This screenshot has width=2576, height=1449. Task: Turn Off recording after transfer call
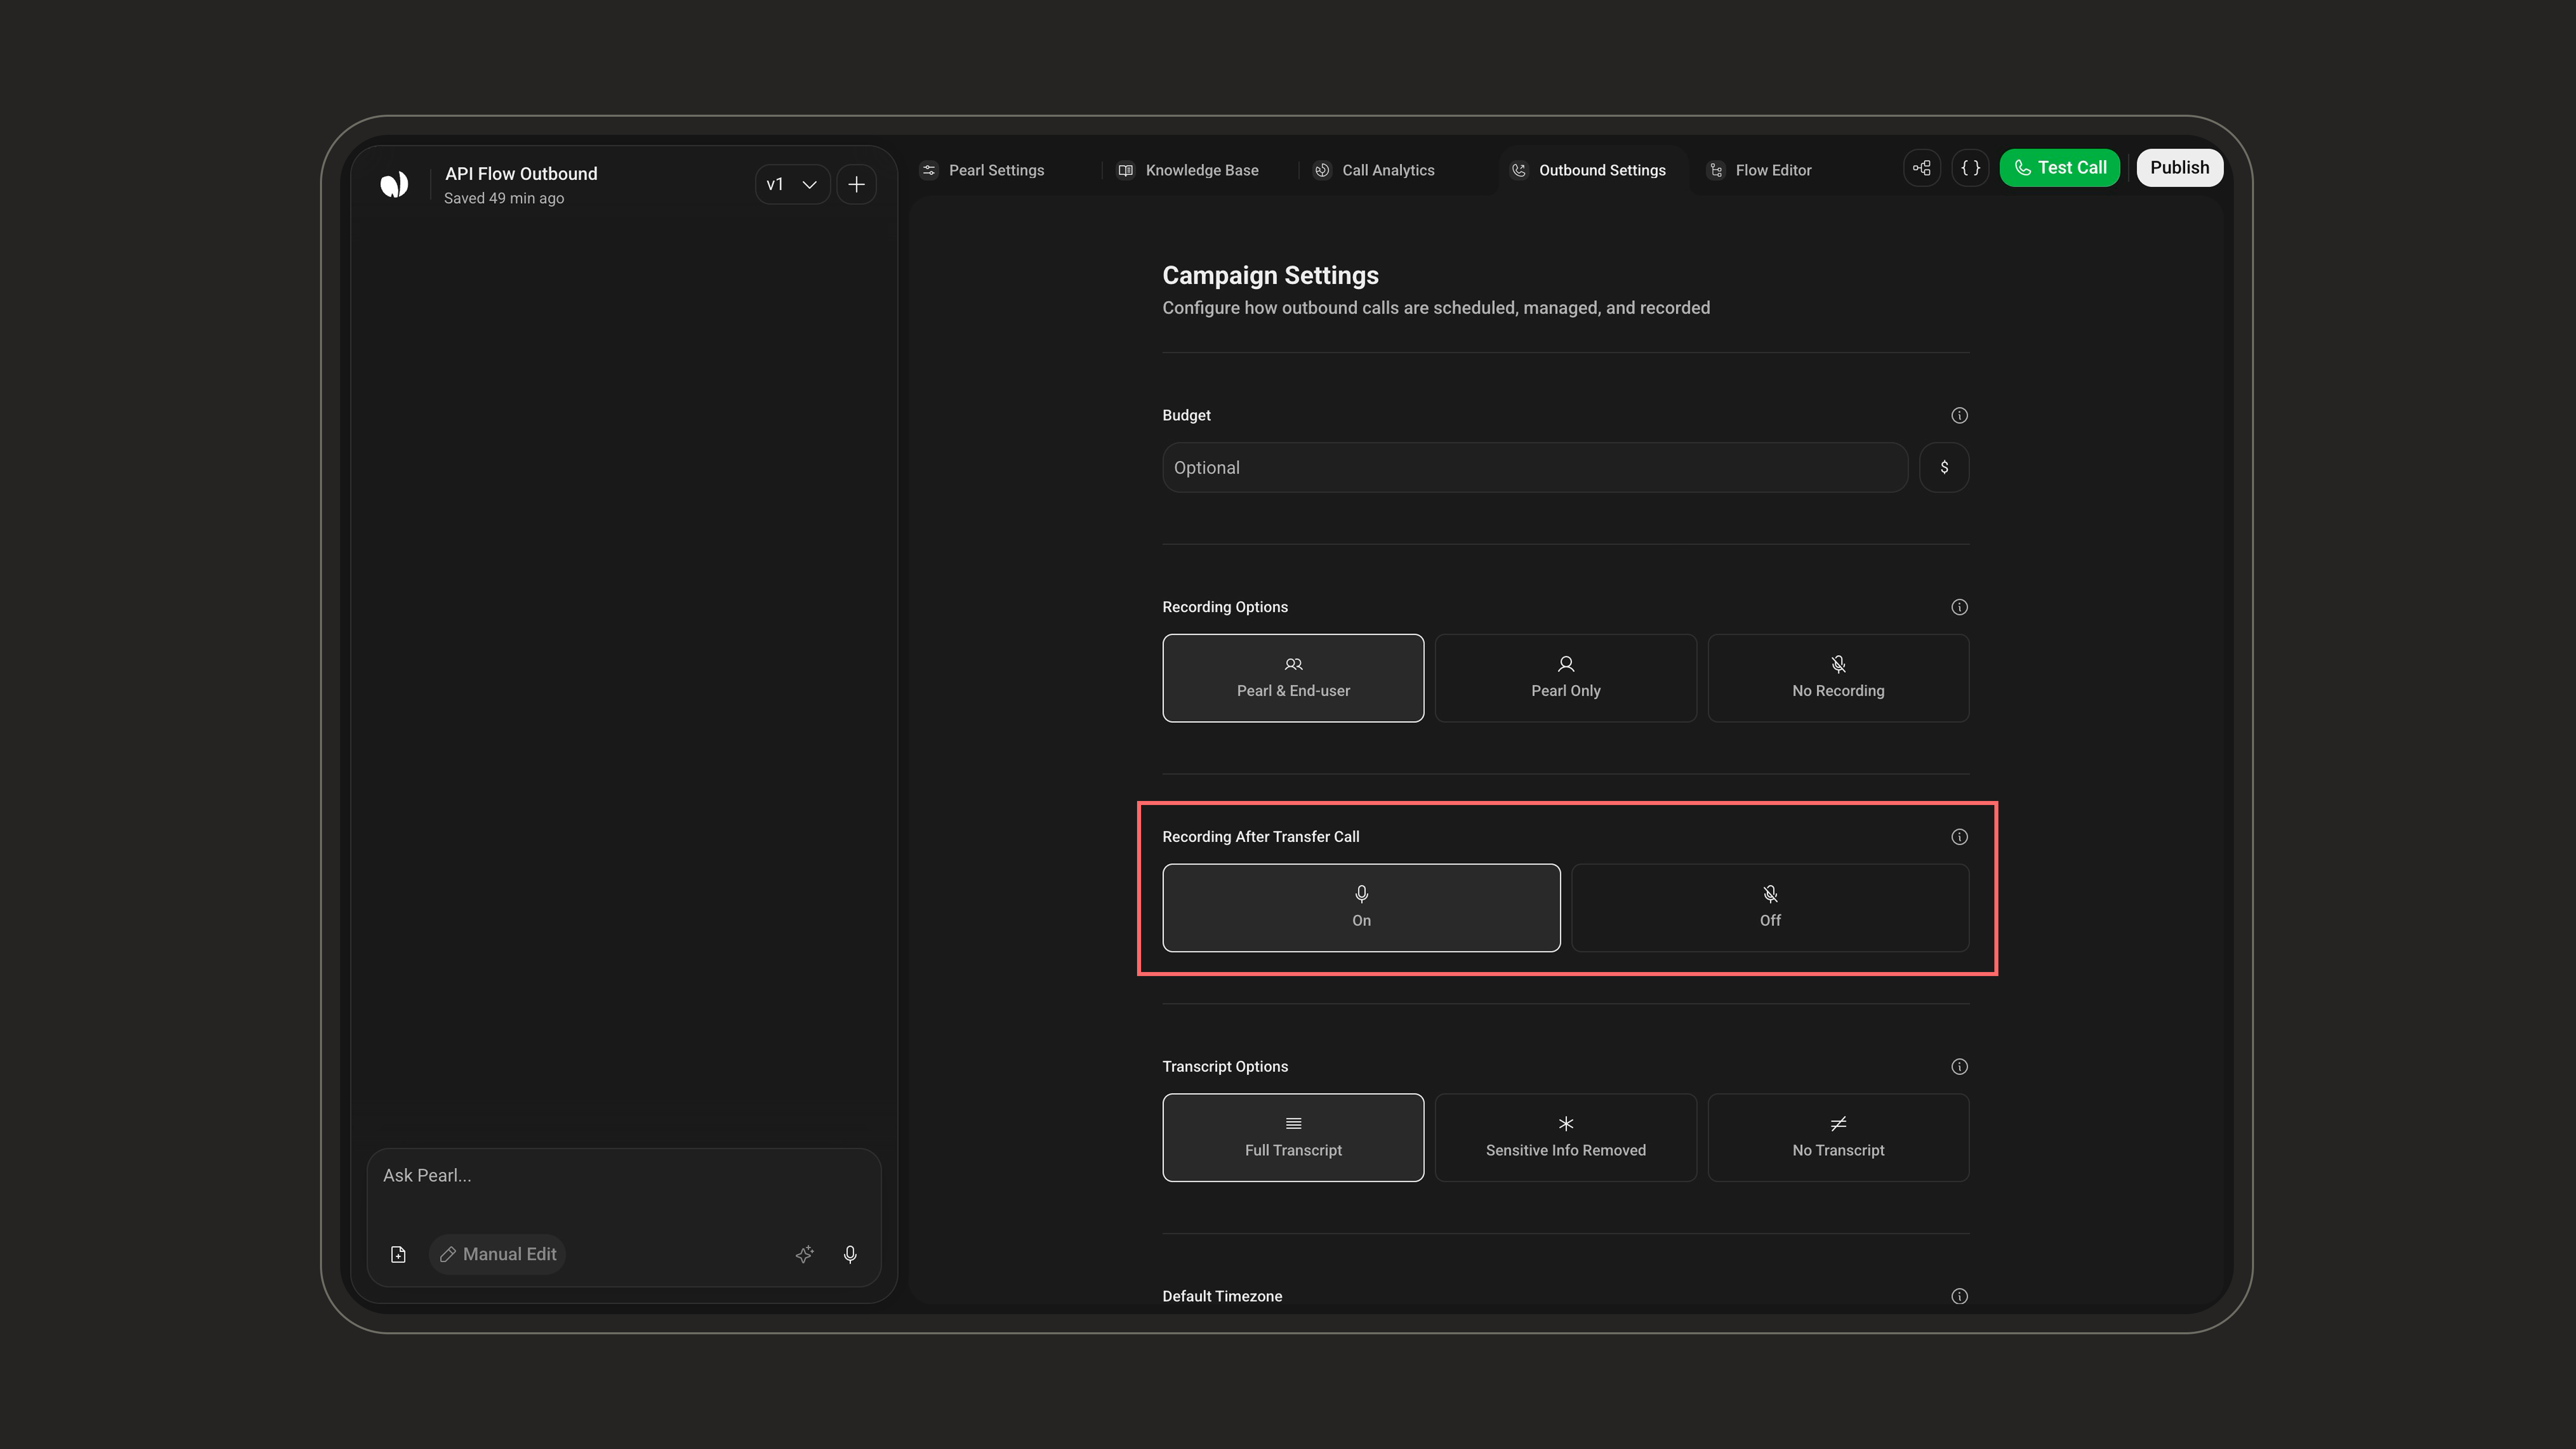point(1770,908)
